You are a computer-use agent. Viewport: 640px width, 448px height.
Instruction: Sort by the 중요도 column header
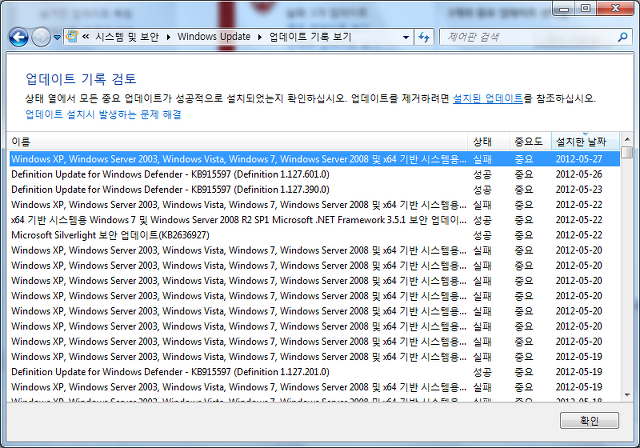pyautogui.click(x=530, y=142)
